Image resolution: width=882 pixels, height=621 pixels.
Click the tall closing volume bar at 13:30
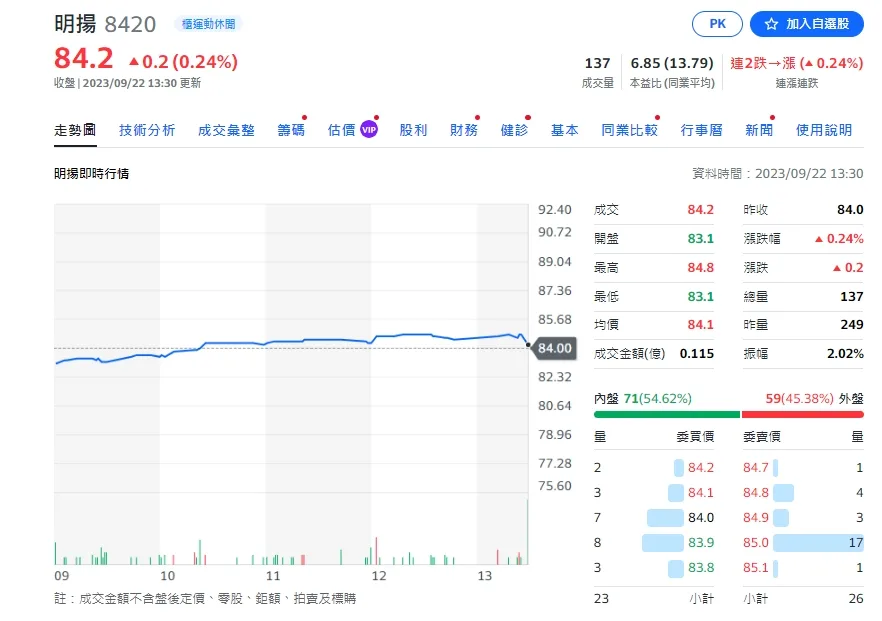pos(527,531)
